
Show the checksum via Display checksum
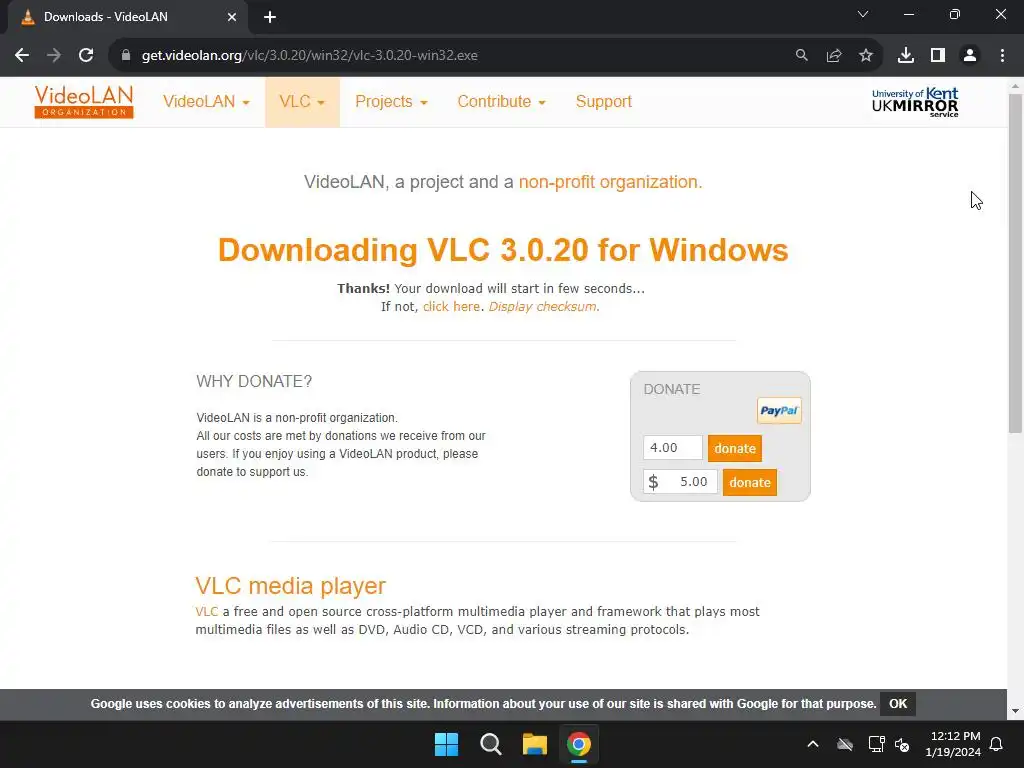click(x=543, y=306)
